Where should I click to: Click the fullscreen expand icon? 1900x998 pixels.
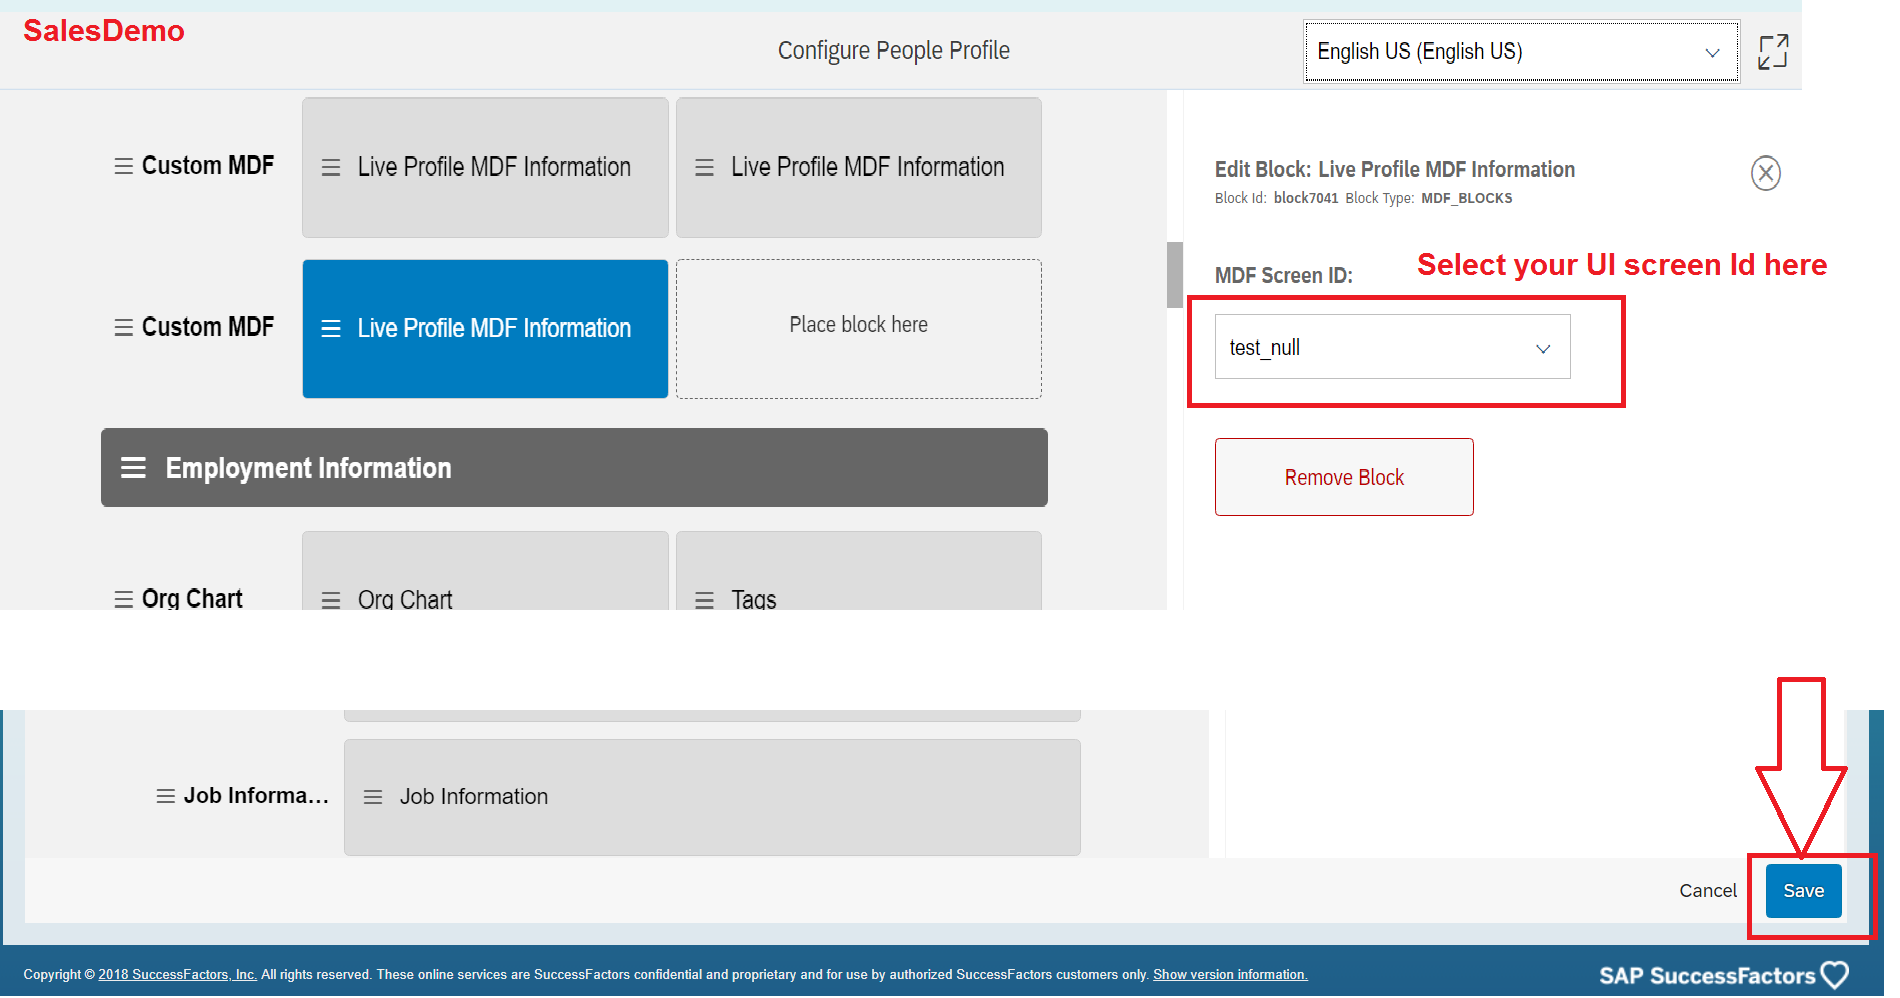1772,51
